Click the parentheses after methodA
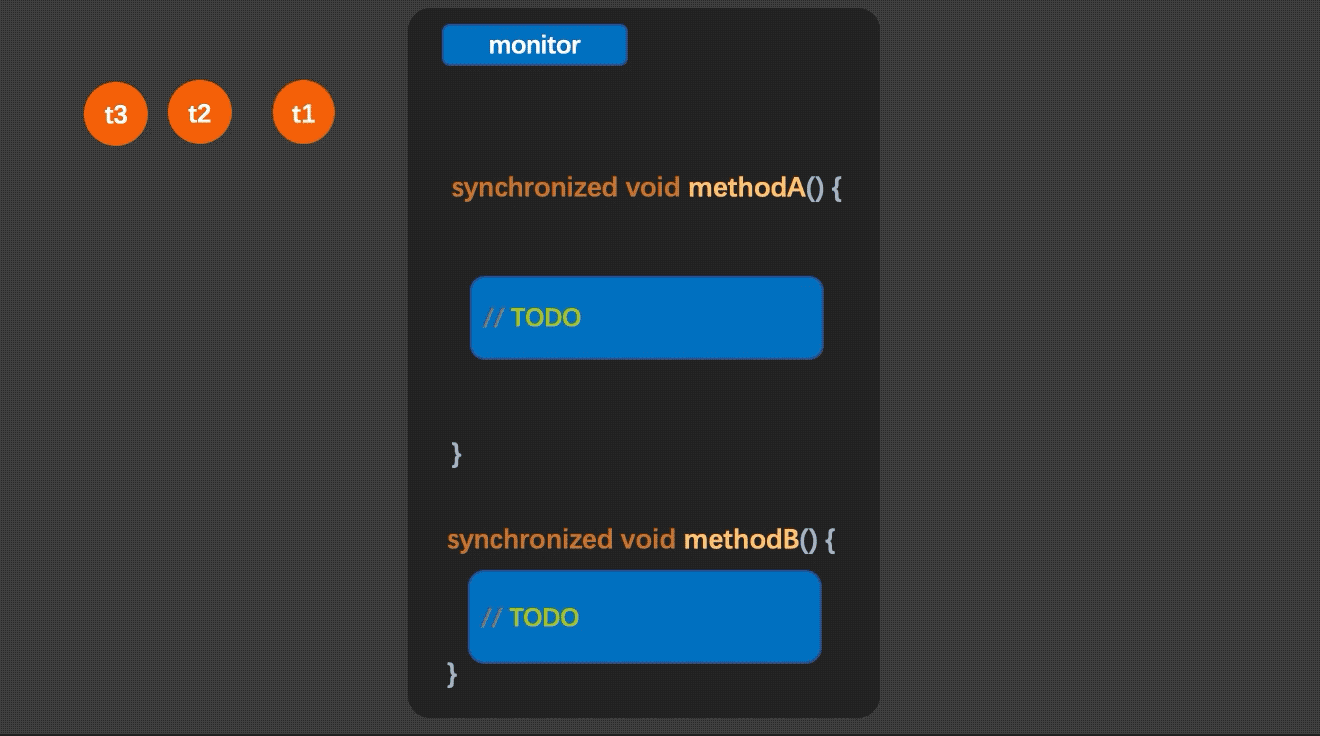 click(x=815, y=188)
